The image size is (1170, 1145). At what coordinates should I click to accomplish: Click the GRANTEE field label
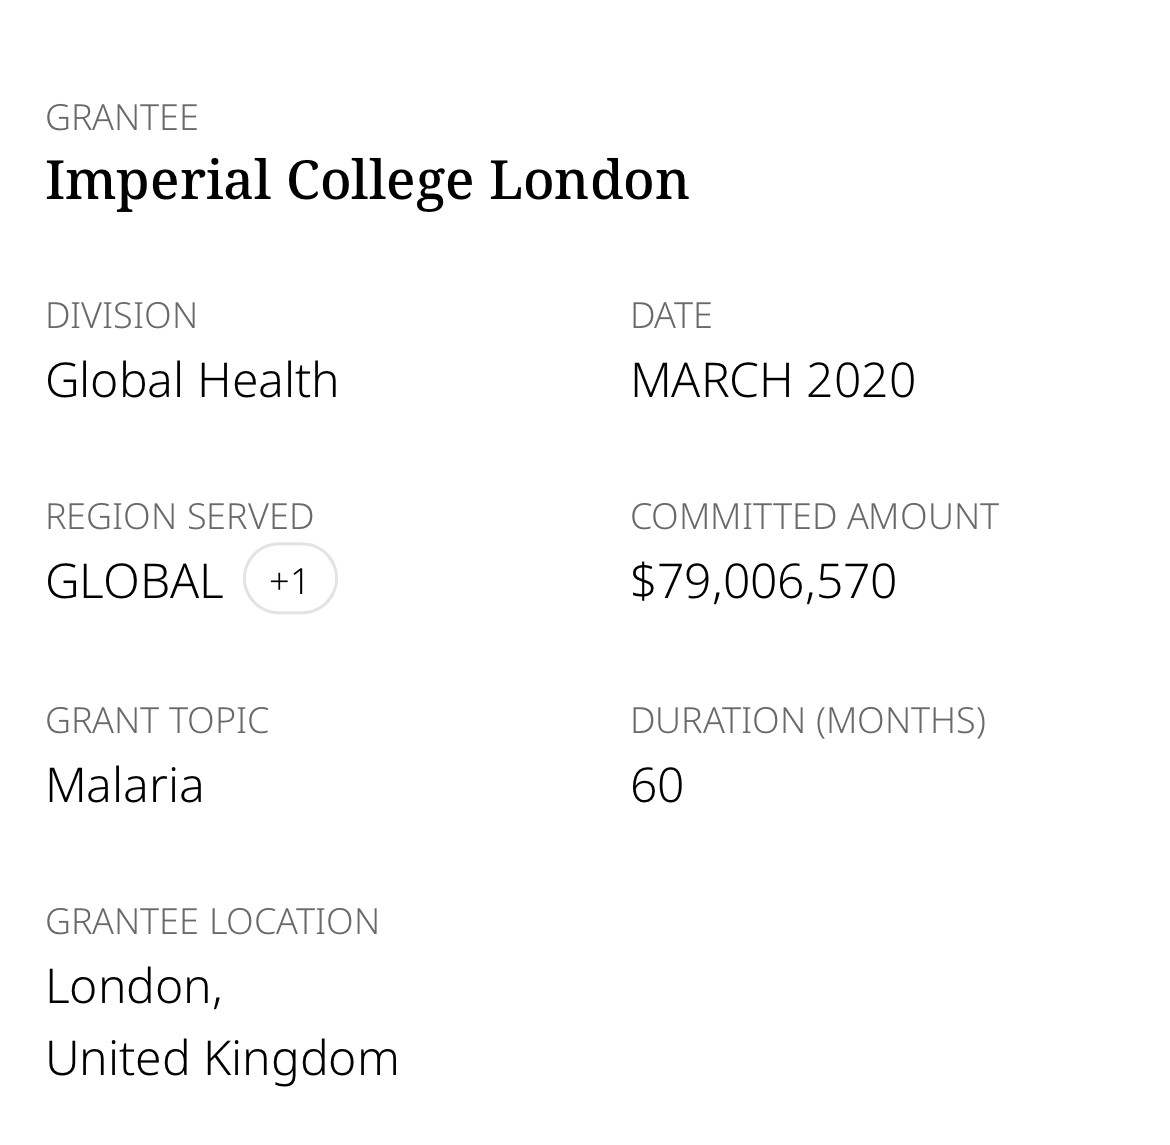(122, 118)
